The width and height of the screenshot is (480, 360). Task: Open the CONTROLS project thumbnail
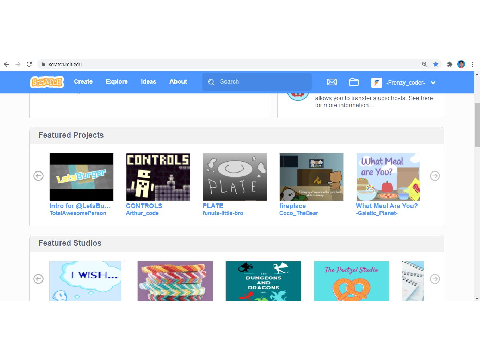(x=158, y=177)
